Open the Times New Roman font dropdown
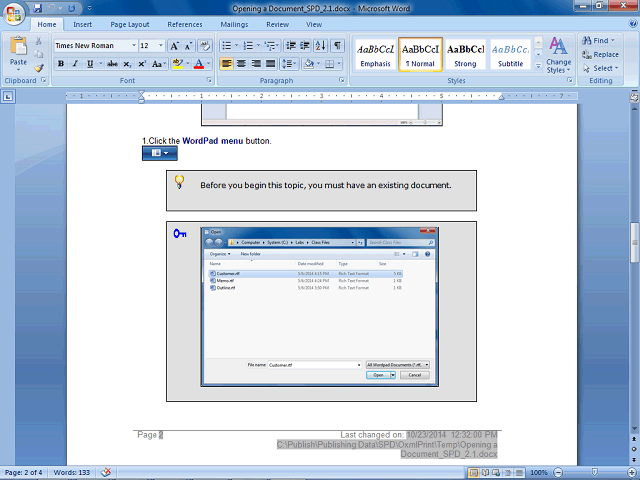Image resolution: width=640 pixels, height=480 pixels. point(133,46)
